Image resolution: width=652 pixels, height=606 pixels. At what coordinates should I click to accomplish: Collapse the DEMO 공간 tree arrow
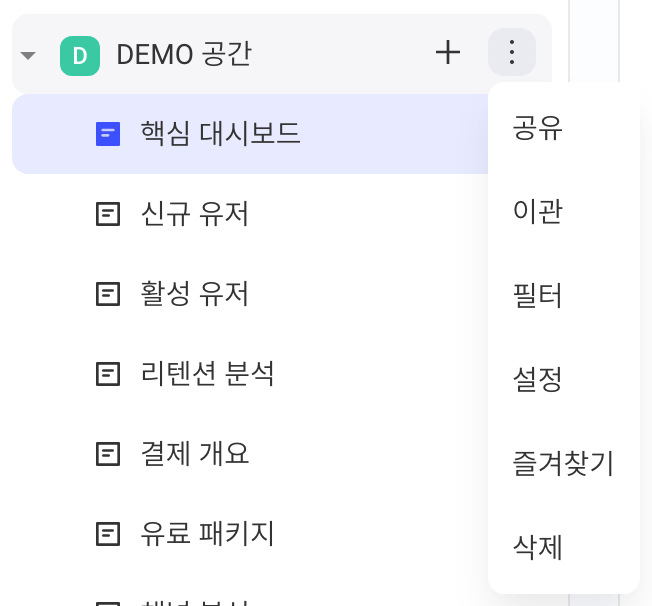28,55
